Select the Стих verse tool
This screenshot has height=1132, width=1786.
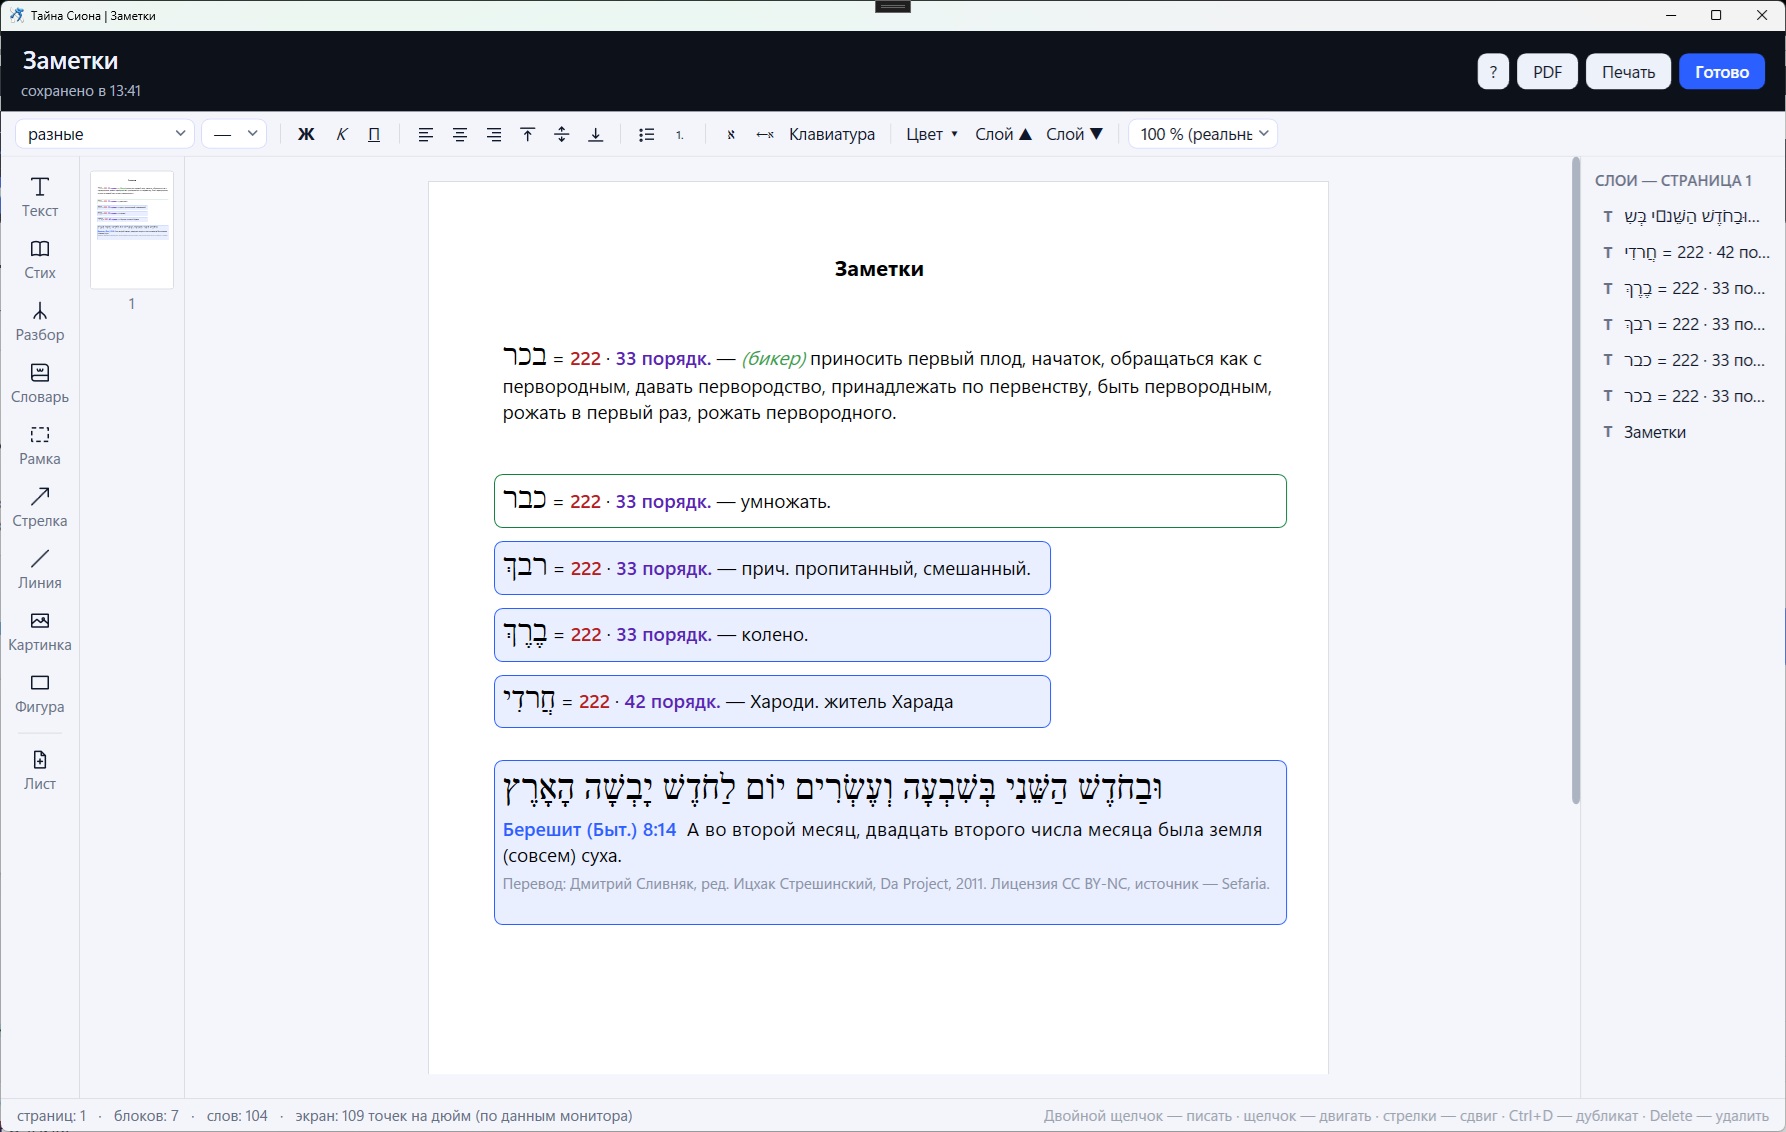click(x=40, y=259)
